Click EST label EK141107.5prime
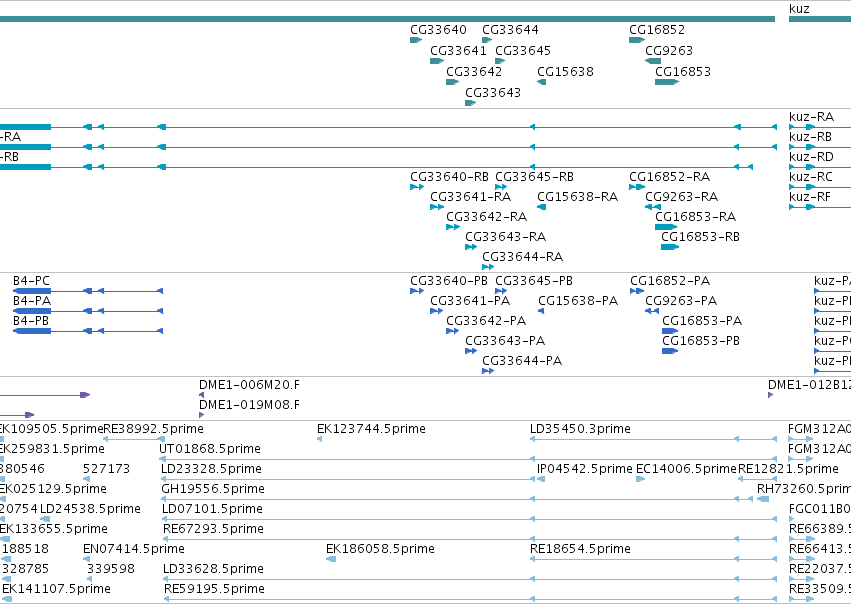The image size is (851, 604). 56,589
